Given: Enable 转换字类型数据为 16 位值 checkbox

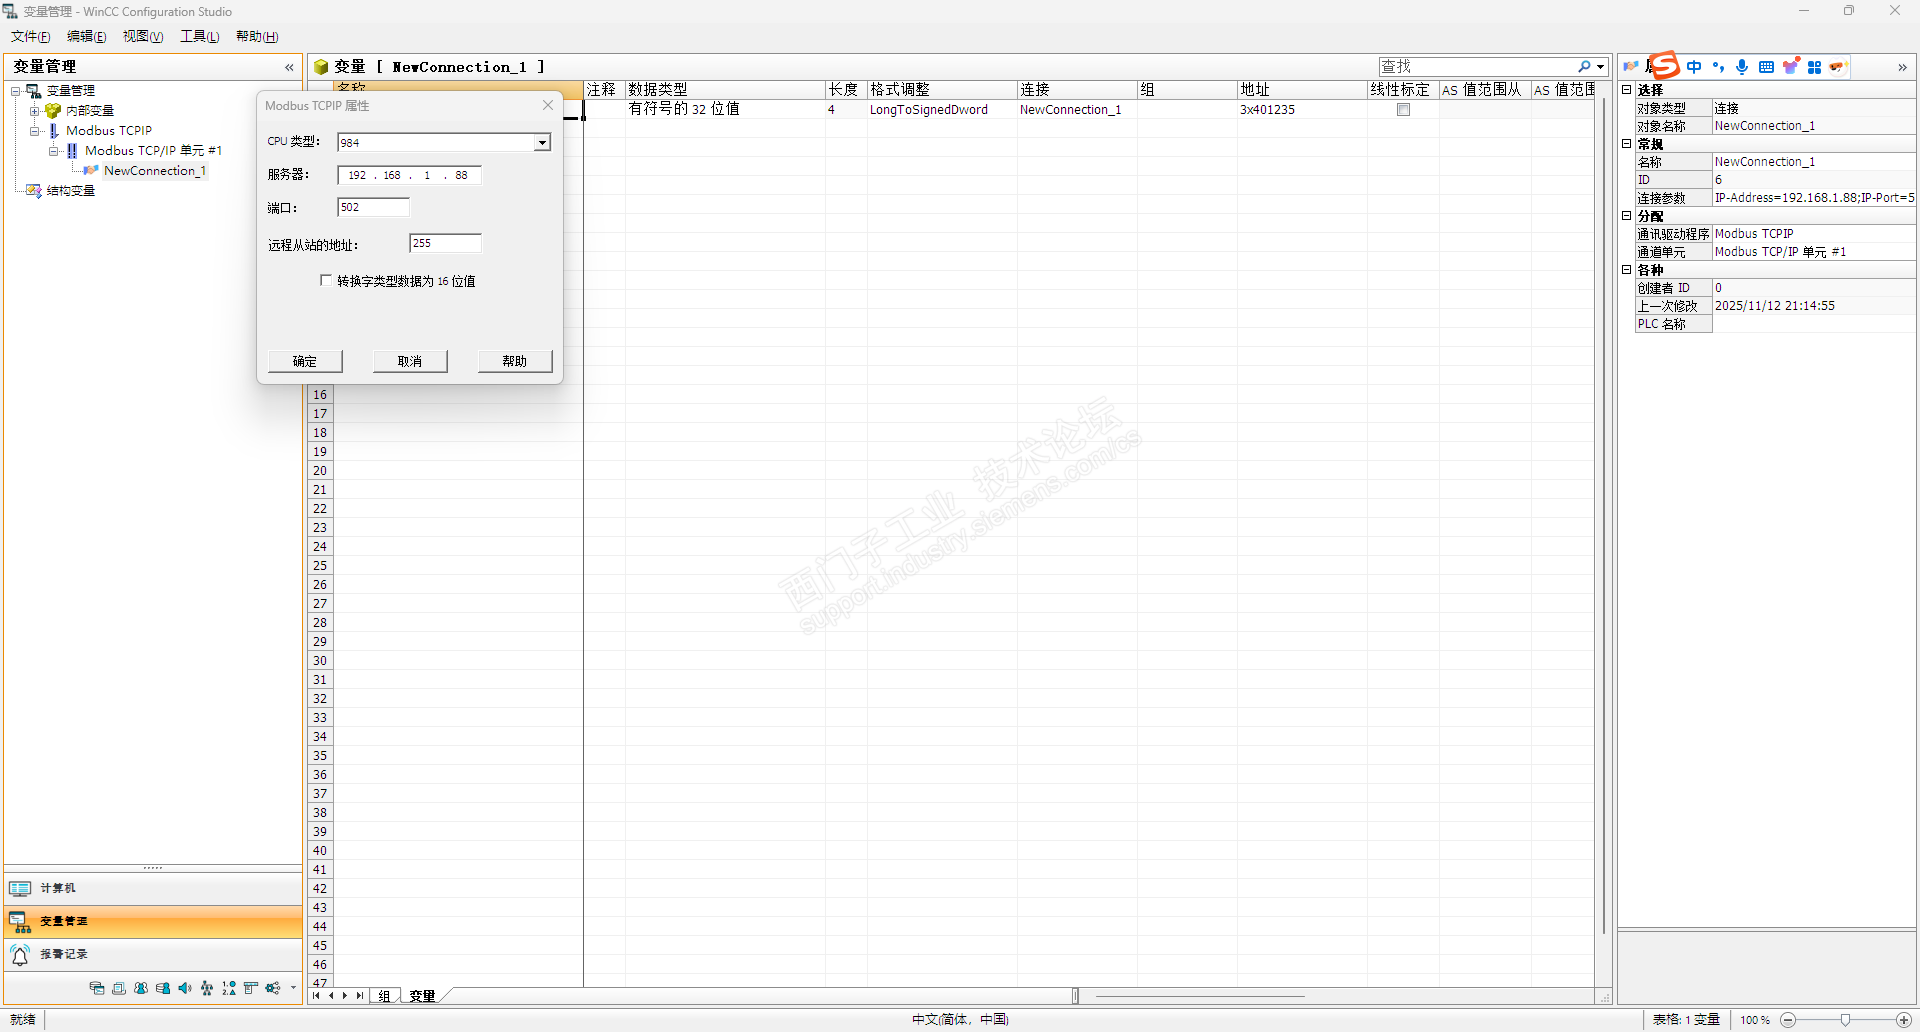Looking at the screenshot, I should click(x=325, y=281).
